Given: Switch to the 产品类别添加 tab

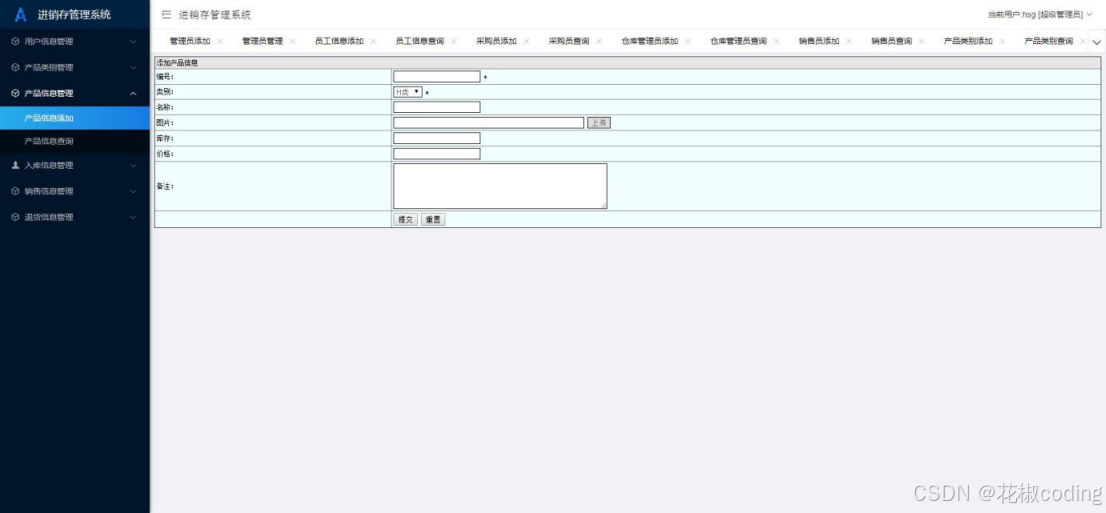Looking at the screenshot, I should pos(968,42).
